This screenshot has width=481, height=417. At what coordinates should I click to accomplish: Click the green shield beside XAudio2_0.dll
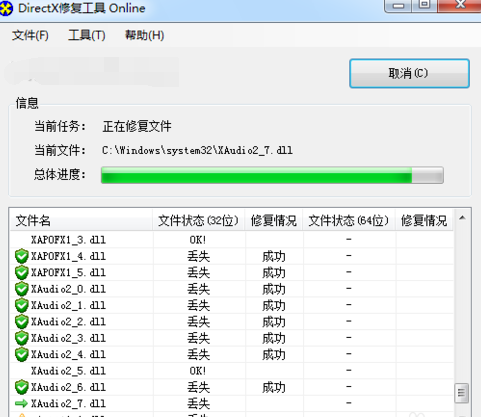pos(22,289)
